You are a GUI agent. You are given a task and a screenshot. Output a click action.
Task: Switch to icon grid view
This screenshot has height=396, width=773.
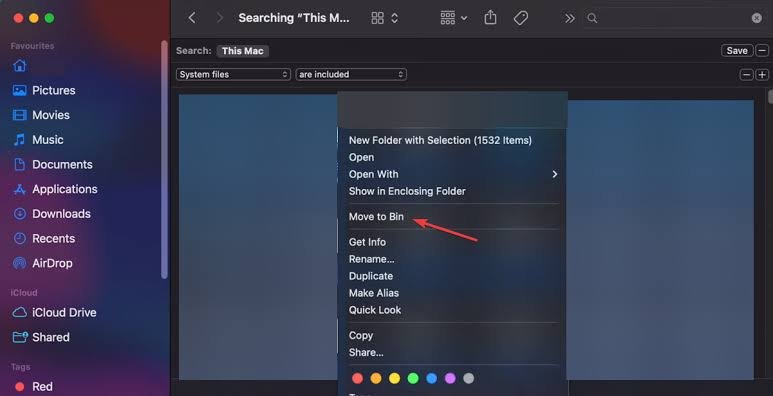[378, 18]
